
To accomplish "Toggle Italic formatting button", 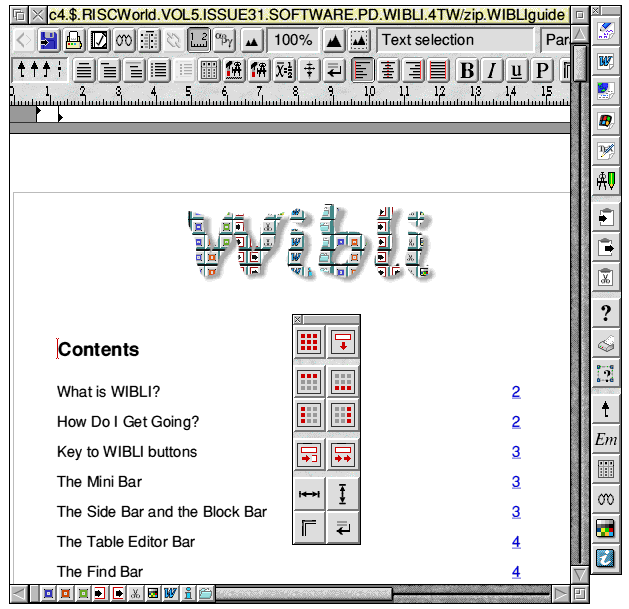I will click(491, 71).
